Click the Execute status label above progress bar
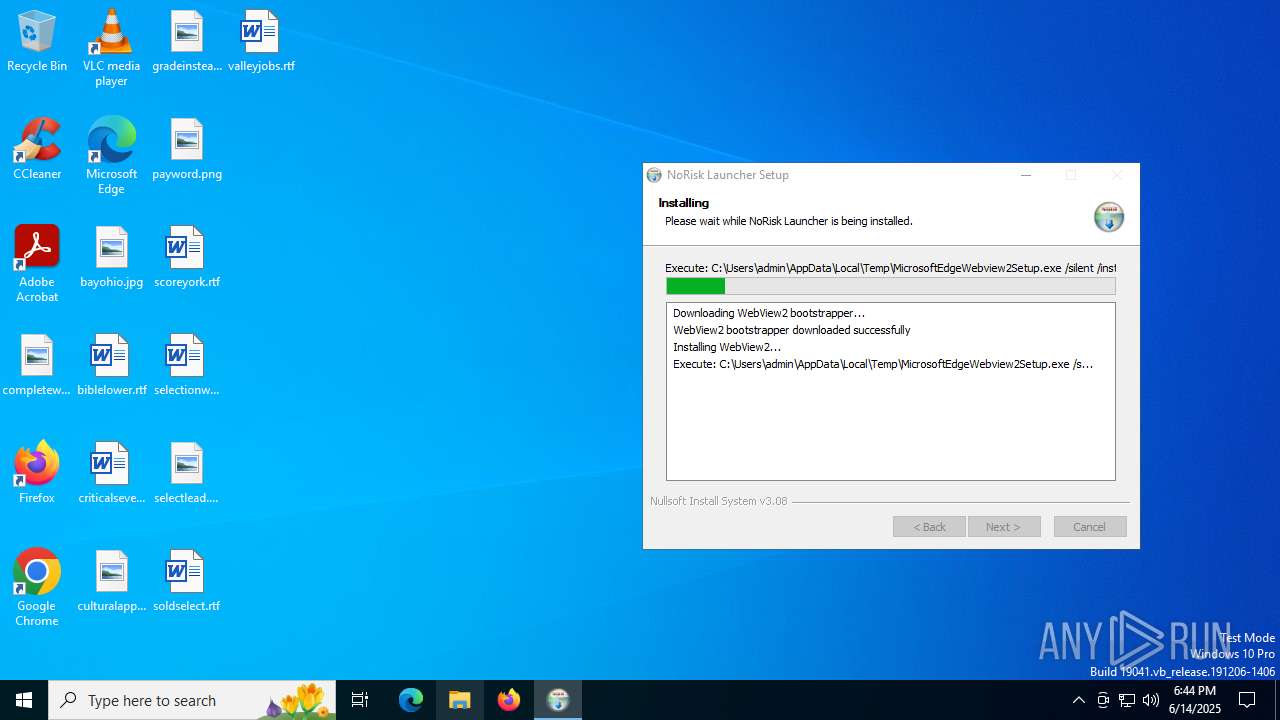Image resolution: width=1280 pixels, height=720 pixels. (890, 268)
